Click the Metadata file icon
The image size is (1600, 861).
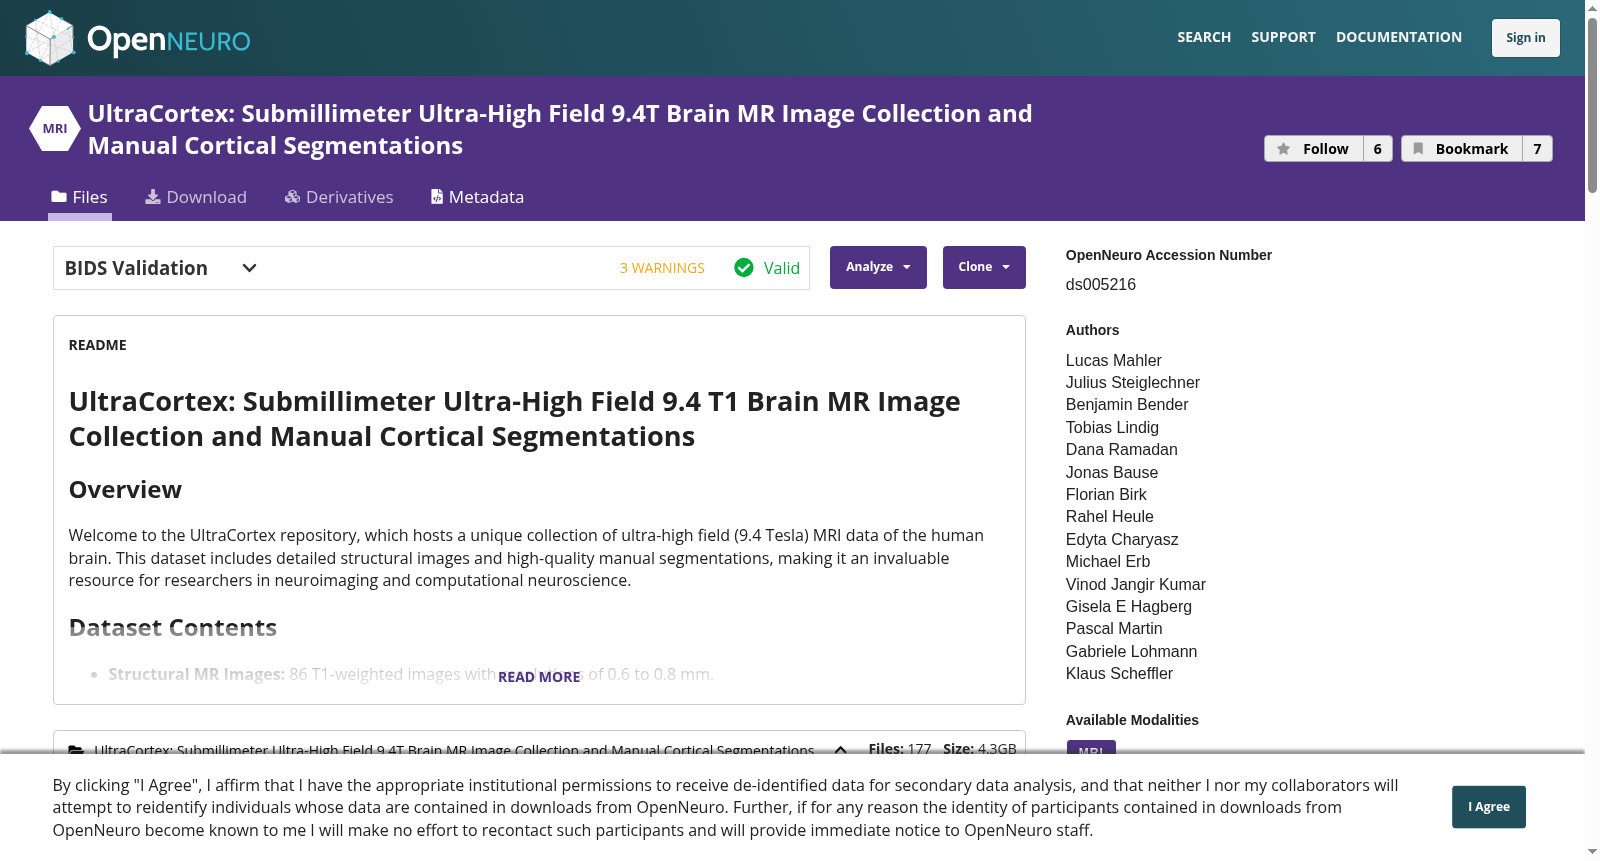click(x=437, y=197)
